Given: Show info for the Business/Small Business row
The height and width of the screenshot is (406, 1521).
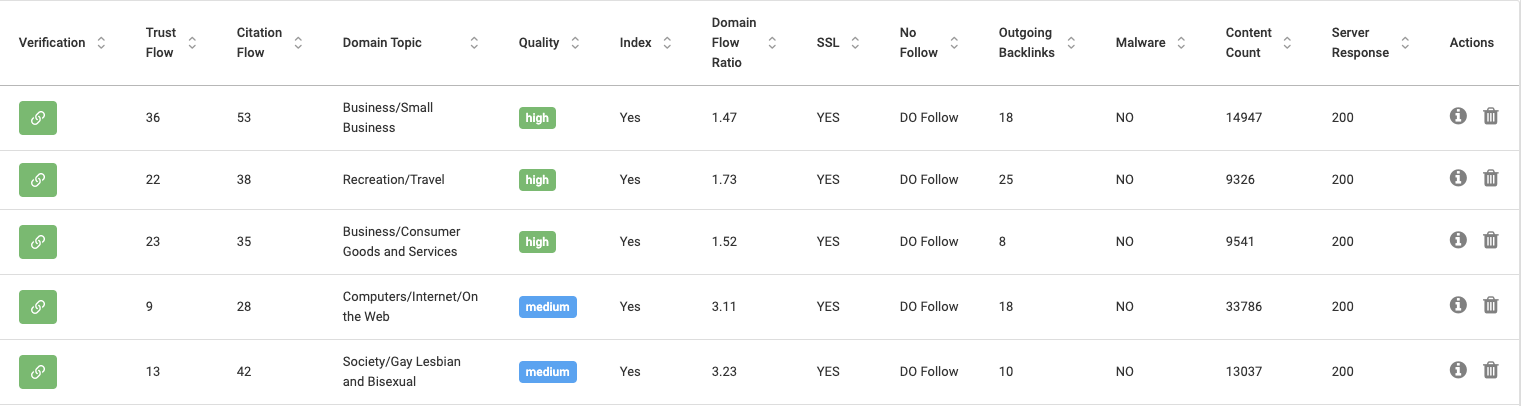Looking at the screenshot, I should click(1458, 117).
